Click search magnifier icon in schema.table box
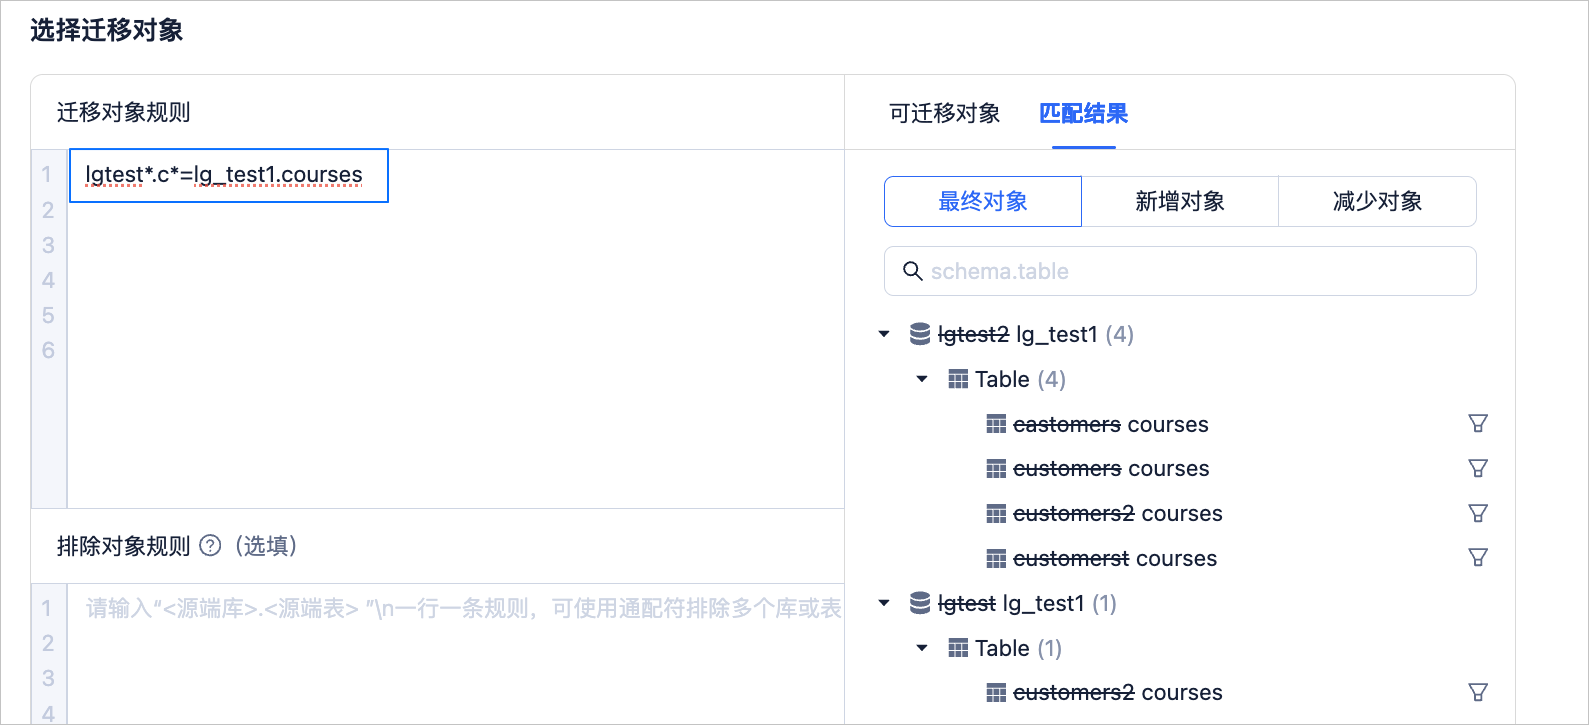 [912, 271]
